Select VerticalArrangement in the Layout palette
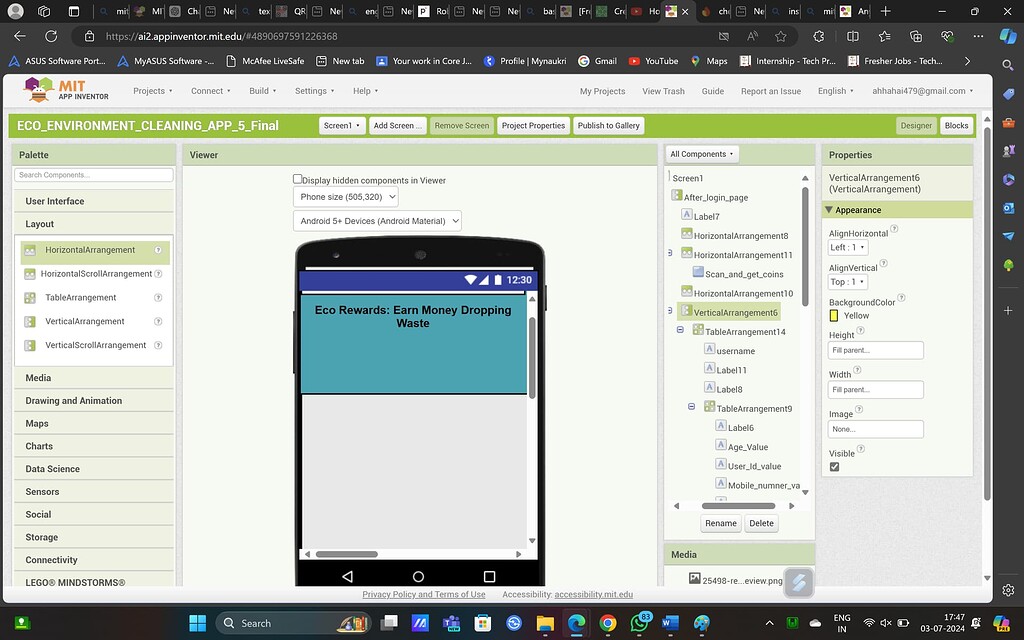The image size is (1024, 640). 87,321
